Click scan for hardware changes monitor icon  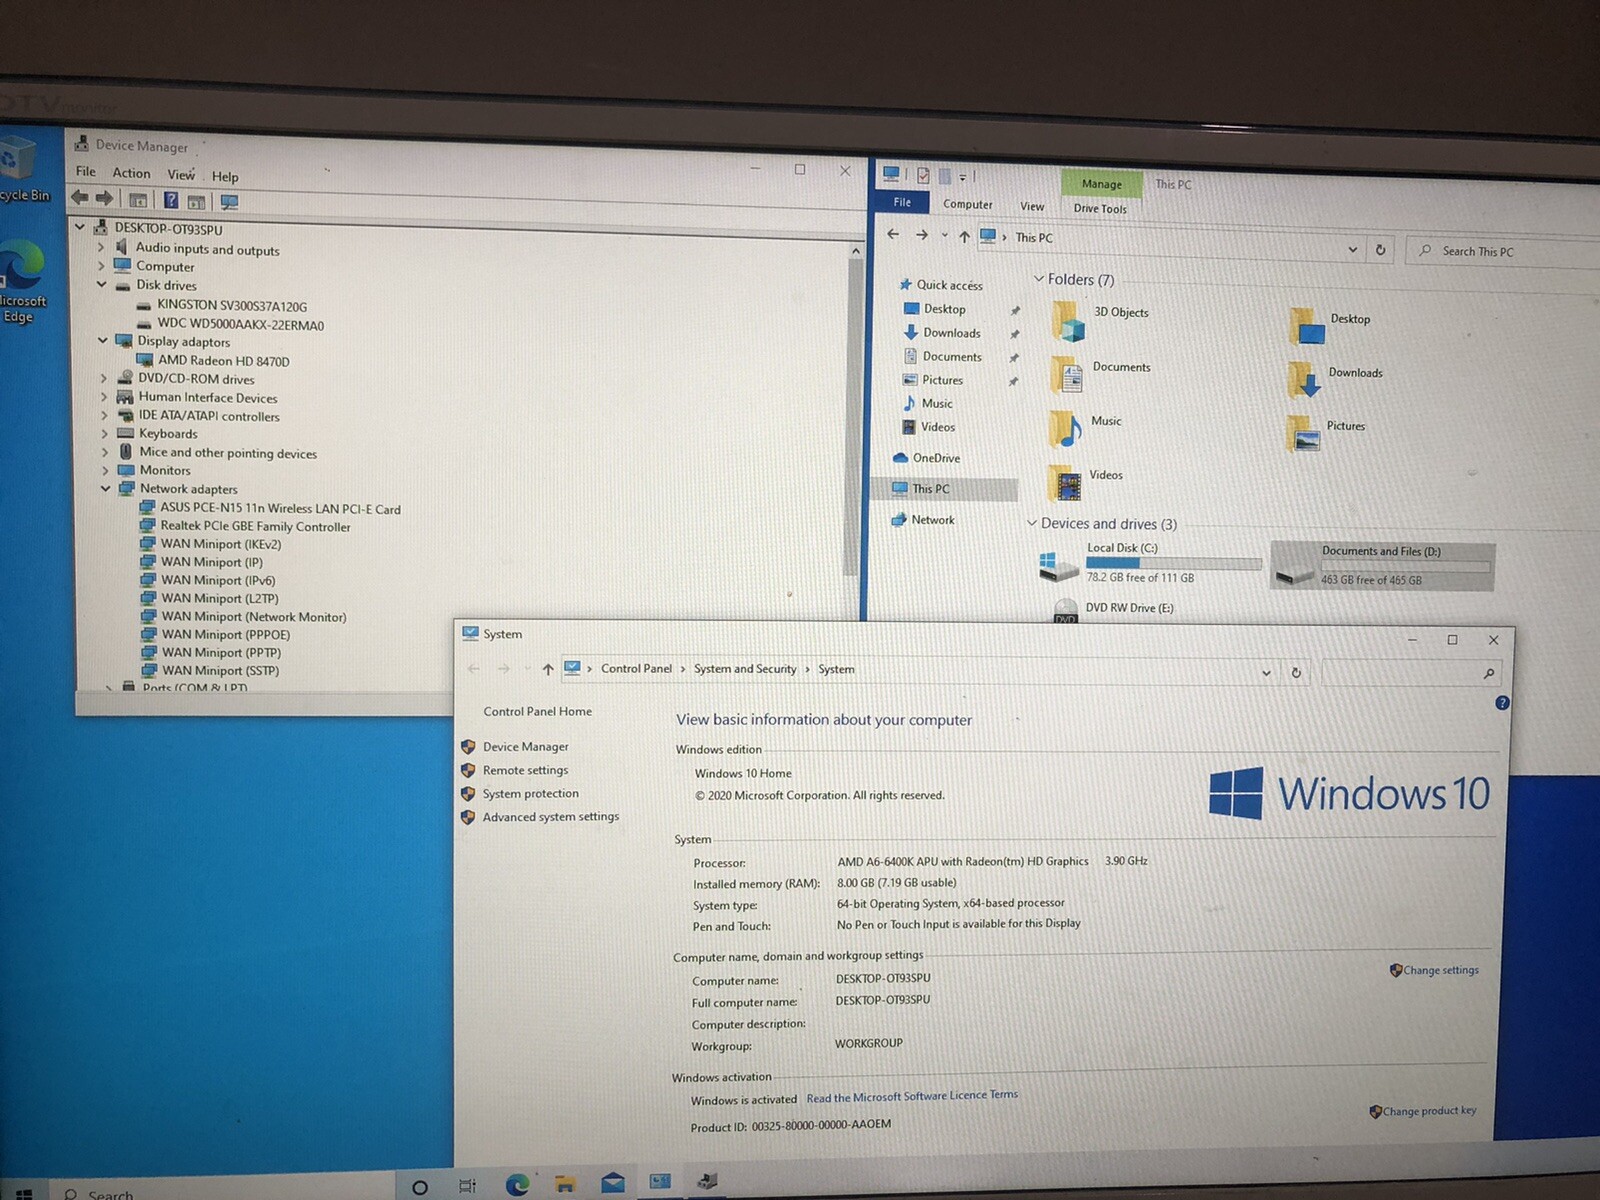[x=229, y=202]
